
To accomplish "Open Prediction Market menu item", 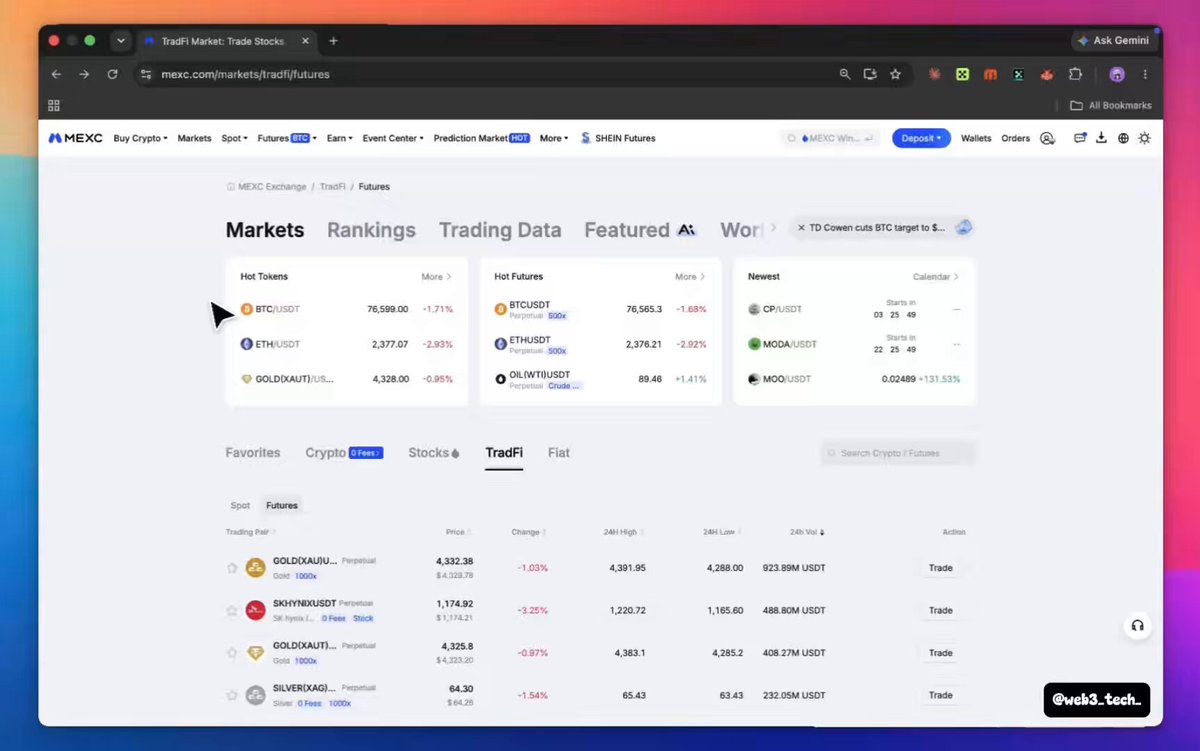I will click(x=481, y=138).
